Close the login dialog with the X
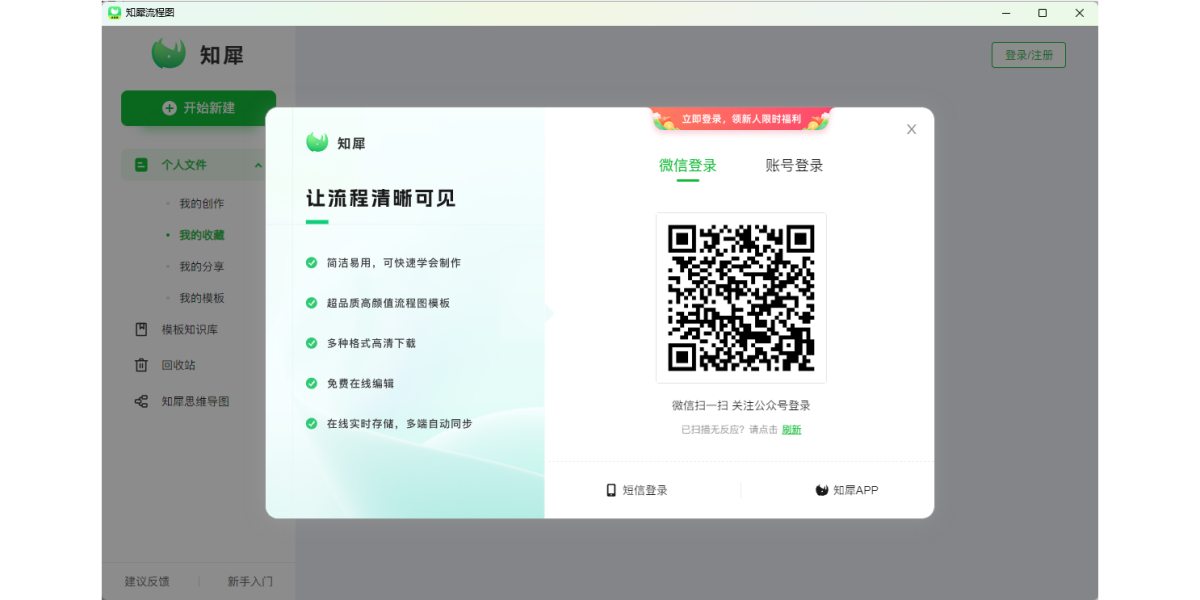1200x600 pixels. (x=911, y=129)
